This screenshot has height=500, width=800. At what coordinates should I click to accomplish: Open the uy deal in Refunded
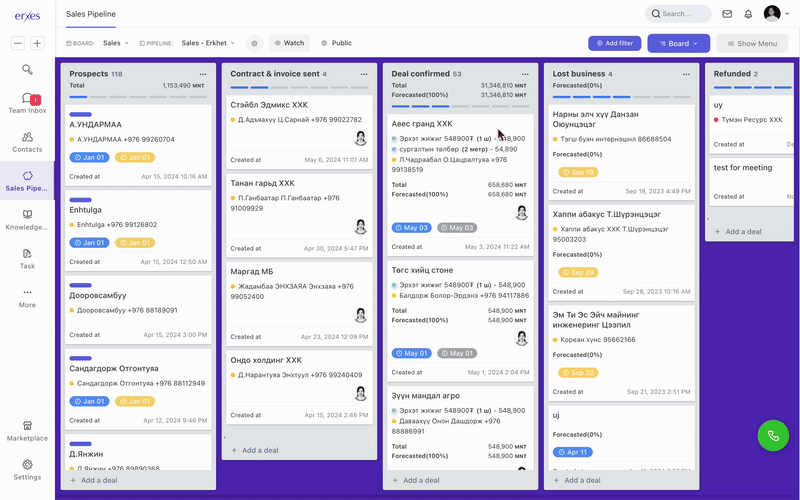click(x=752, y=124)
